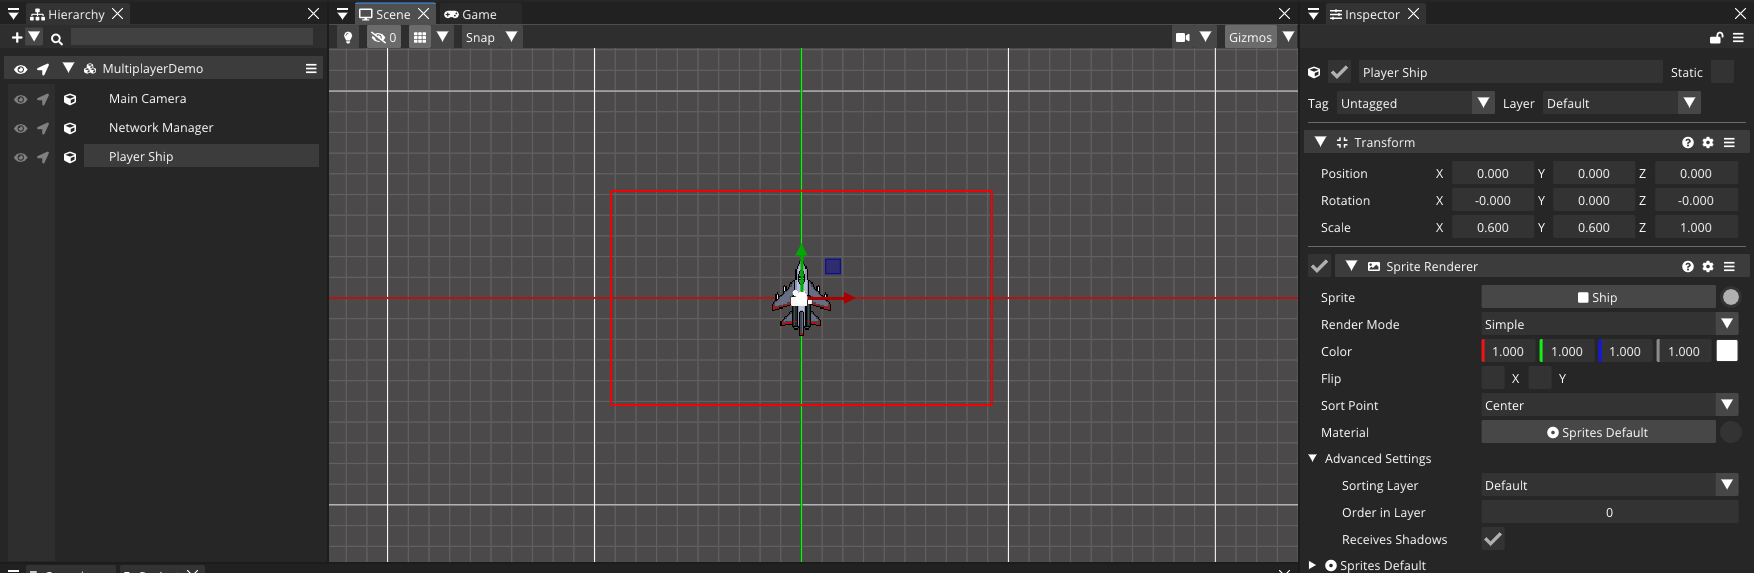Open the grid options dropdown arrow
The width and height of the screenshot is (1754, 573).
[442, 37]
